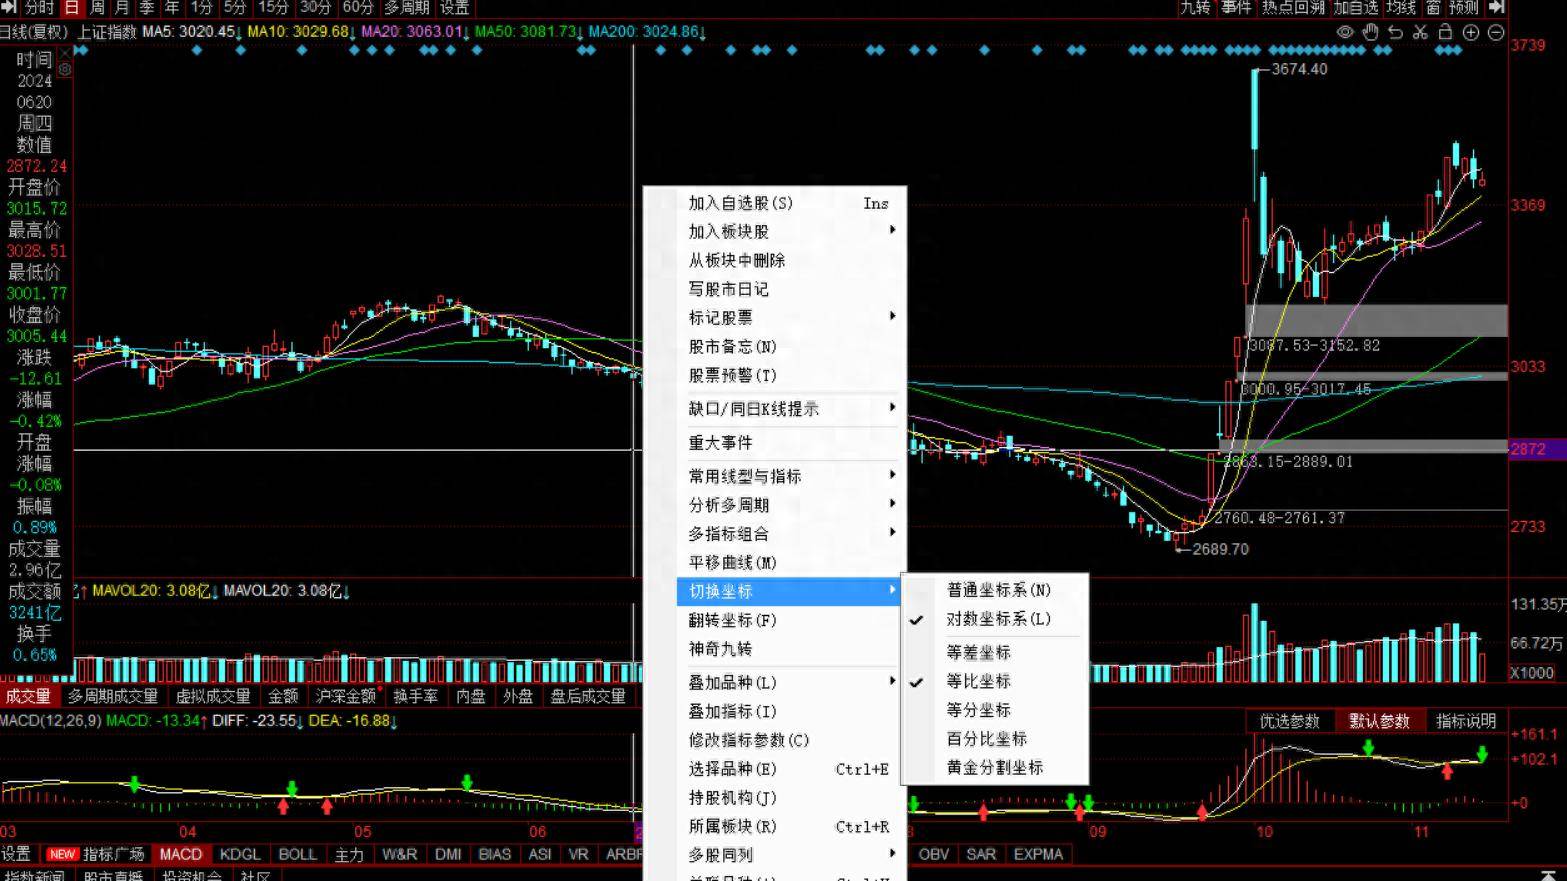The height and width of the screenshot is (881, 1567).
Task: Click the 热点回溯 button
Action: 1293,7
